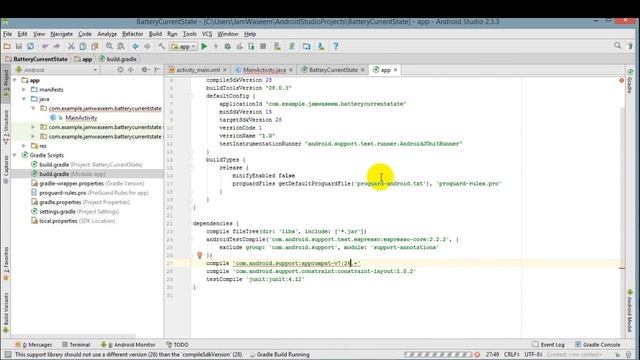
Task: Open the Android Monitor button
Action: click(128, 345)
